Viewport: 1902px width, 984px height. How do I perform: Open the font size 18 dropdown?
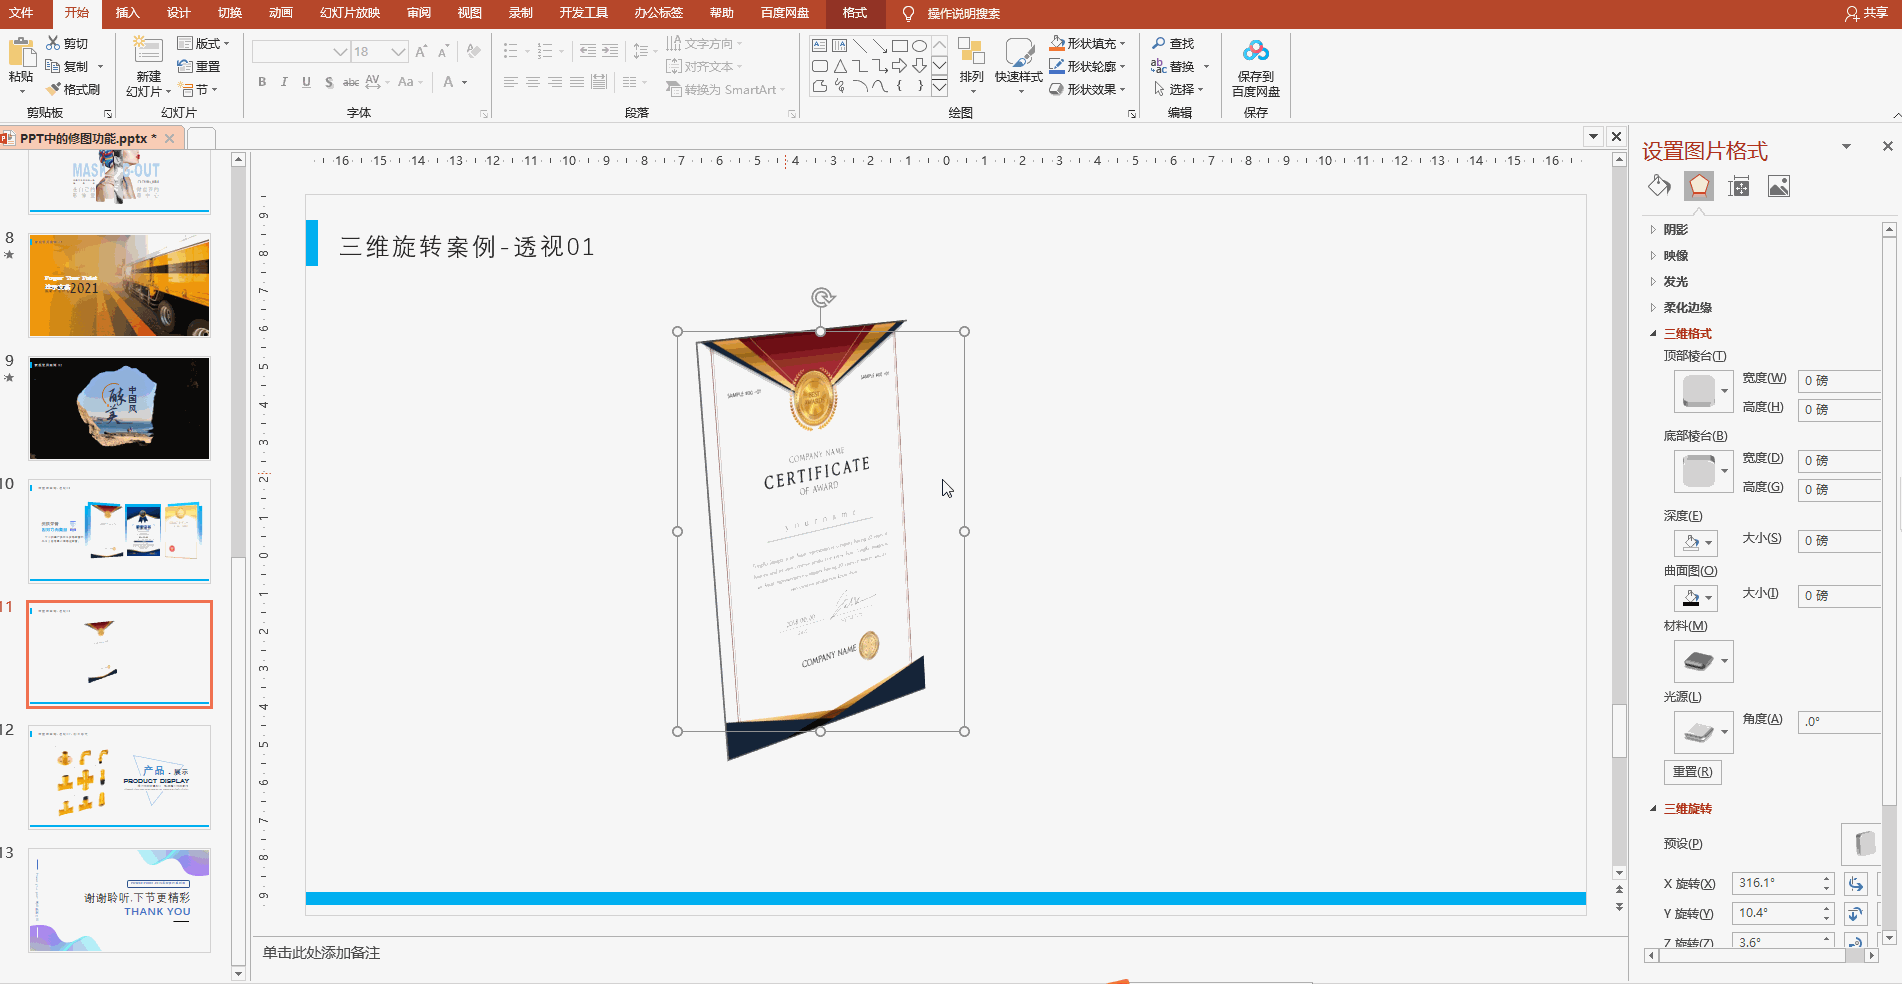point(398,51)
